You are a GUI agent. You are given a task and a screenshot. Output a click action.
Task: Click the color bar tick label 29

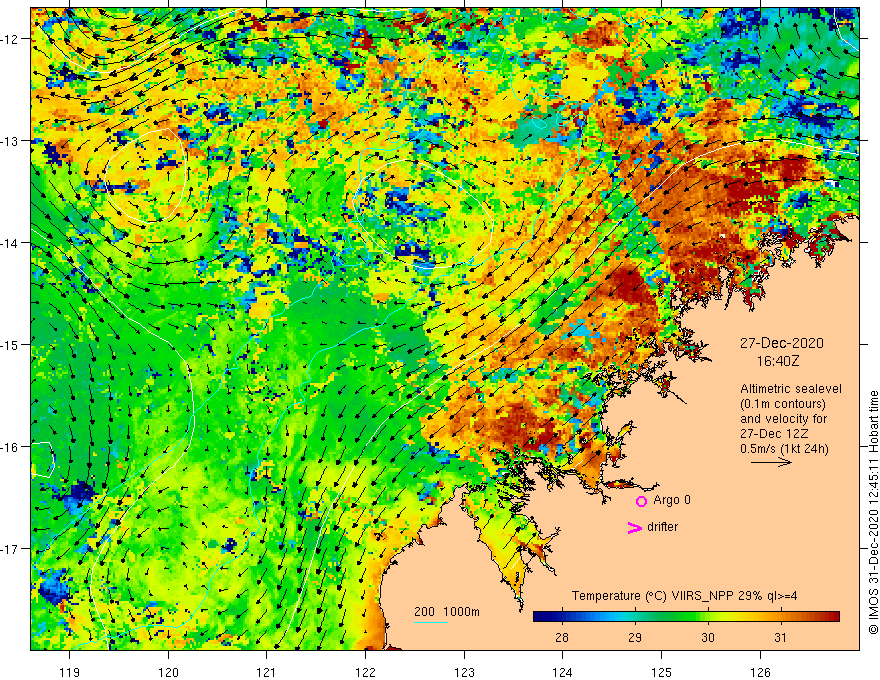(x=635, y=637)
